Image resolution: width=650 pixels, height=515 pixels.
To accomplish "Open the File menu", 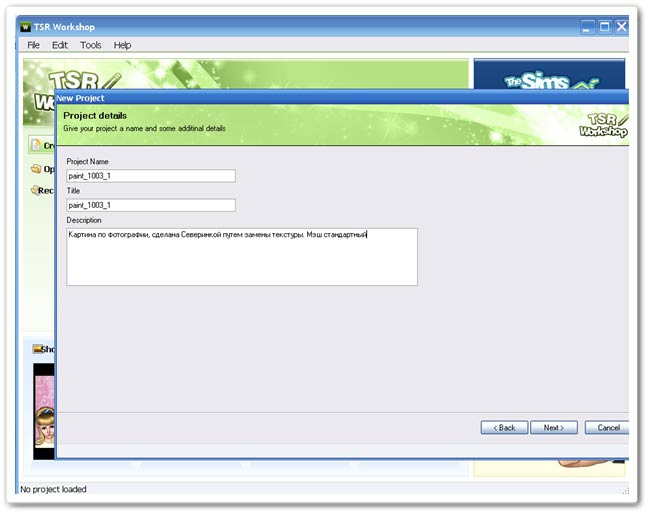I will coord(34,45).
